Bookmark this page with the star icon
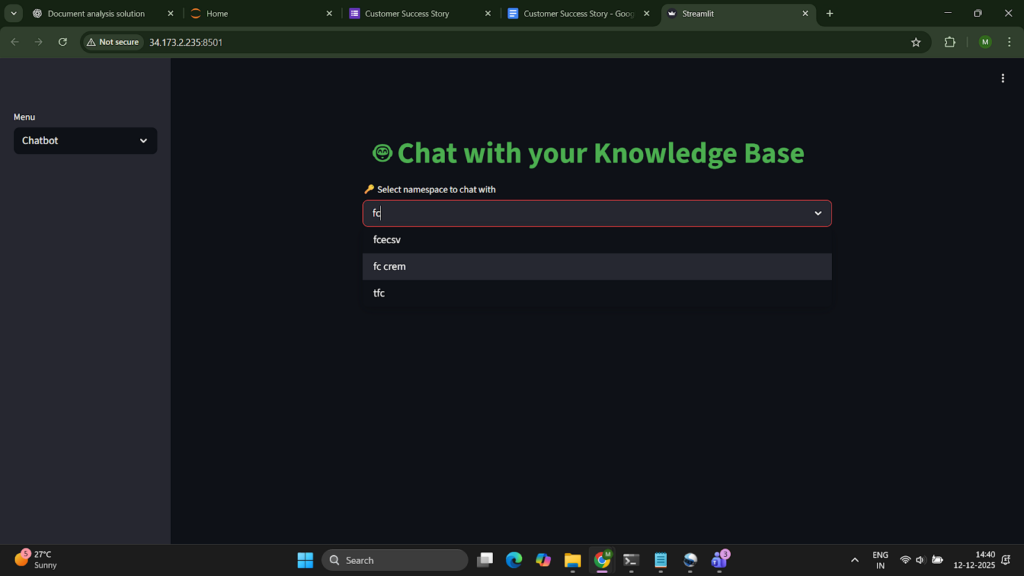This screenshot has width=1024, height=576. pyautogui.click(x=915, y=42)
